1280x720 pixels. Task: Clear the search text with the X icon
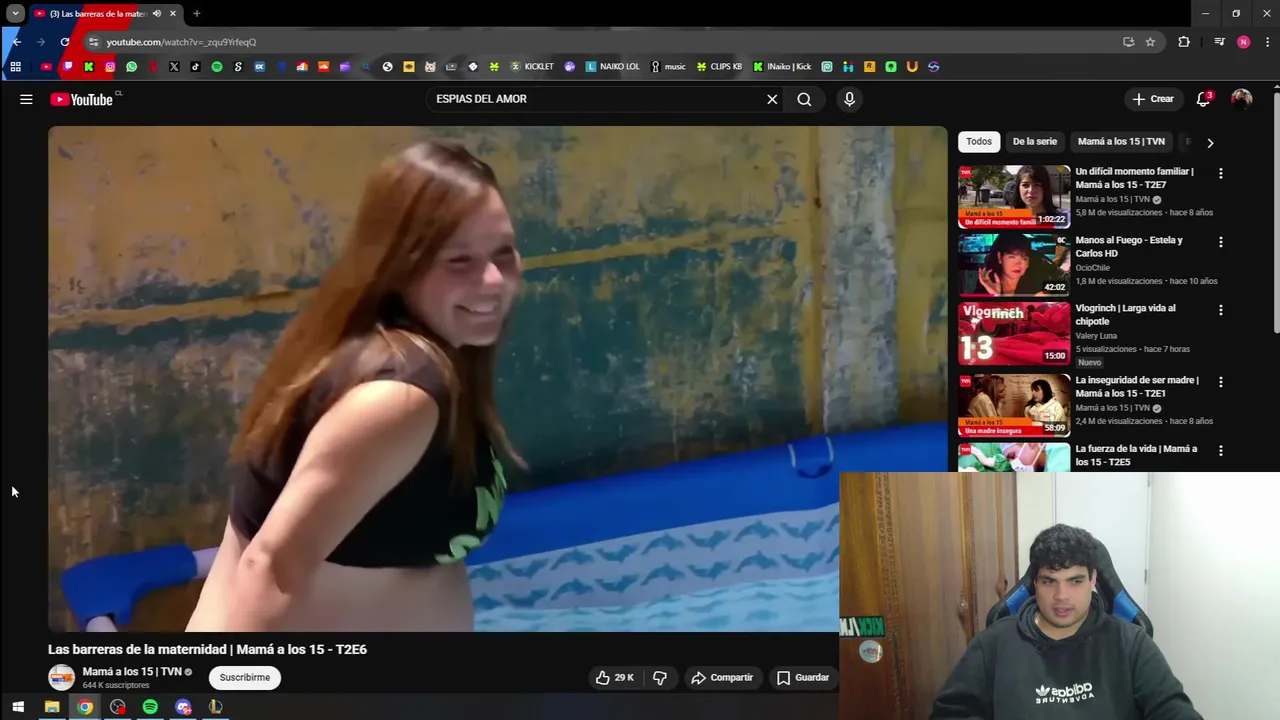pos(772,99)
